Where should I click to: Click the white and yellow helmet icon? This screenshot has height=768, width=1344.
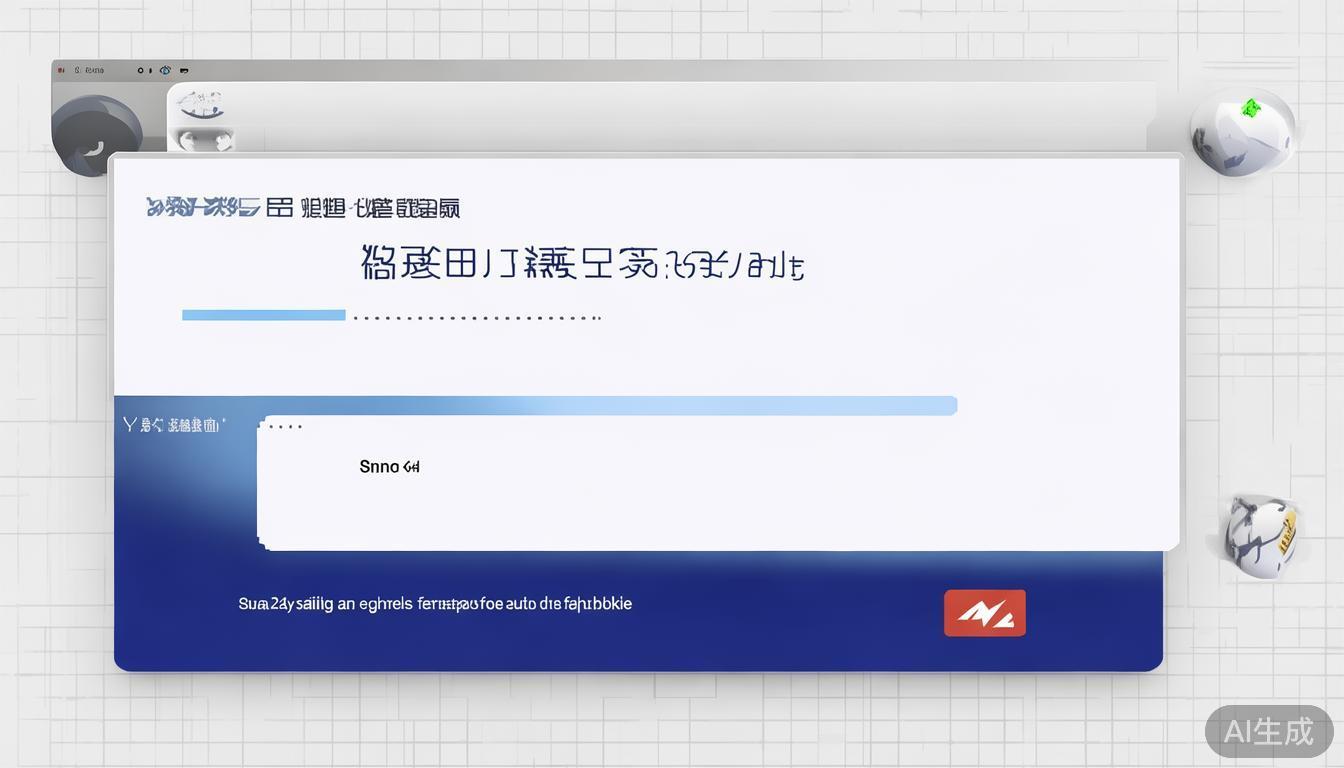pos(1261,535)
